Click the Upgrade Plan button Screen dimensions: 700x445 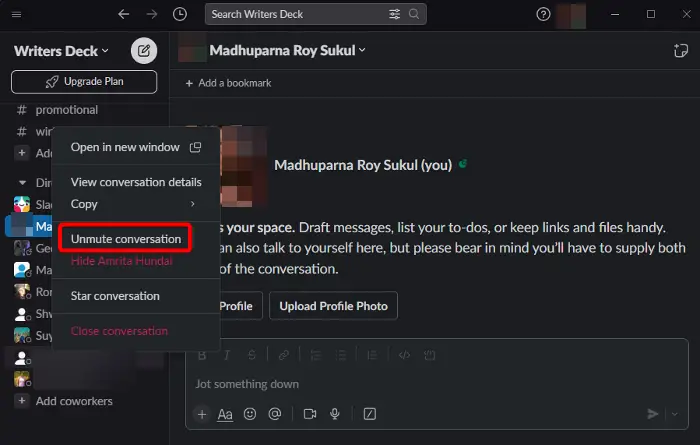84,82
